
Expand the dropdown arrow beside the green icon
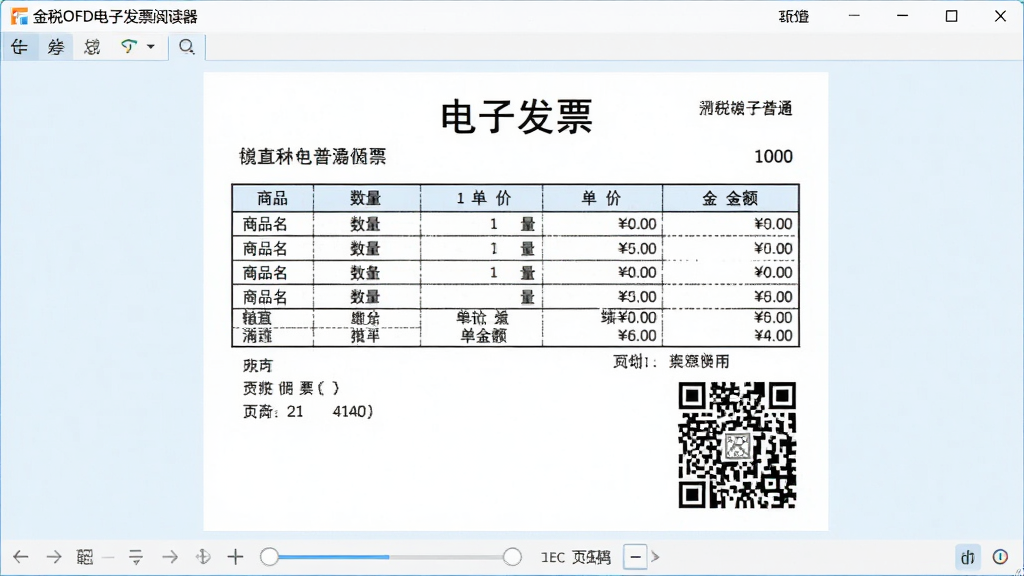click(x=151, y=46)
